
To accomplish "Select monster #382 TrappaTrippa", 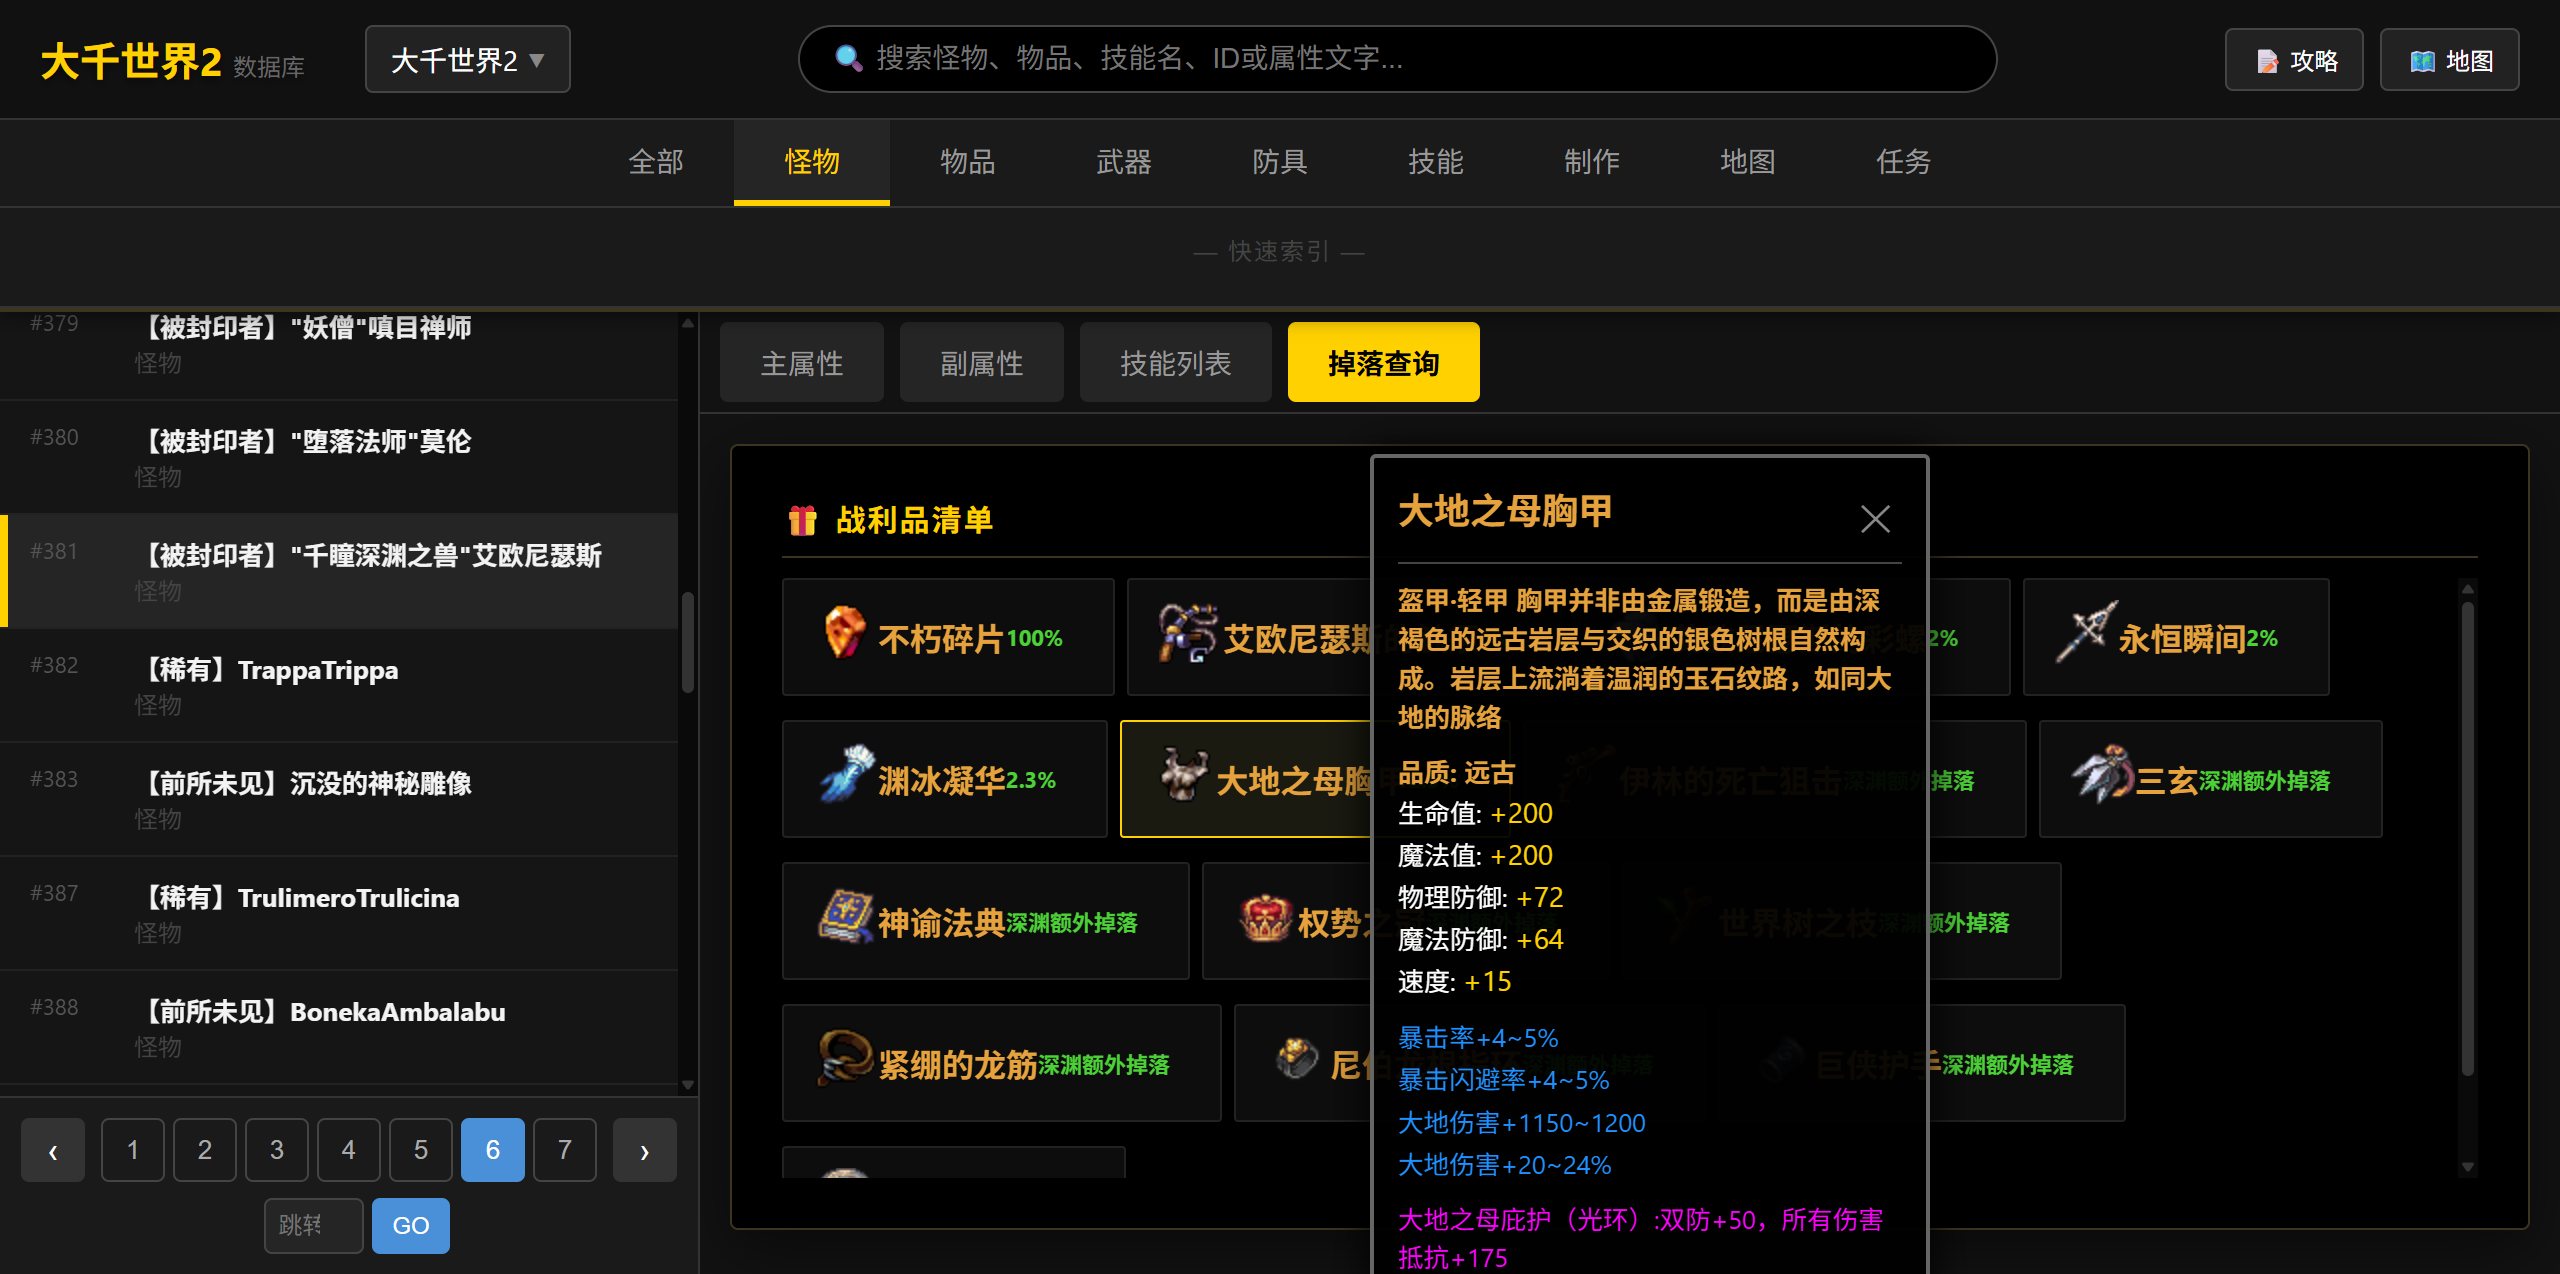I will click(x=339, y=685).
